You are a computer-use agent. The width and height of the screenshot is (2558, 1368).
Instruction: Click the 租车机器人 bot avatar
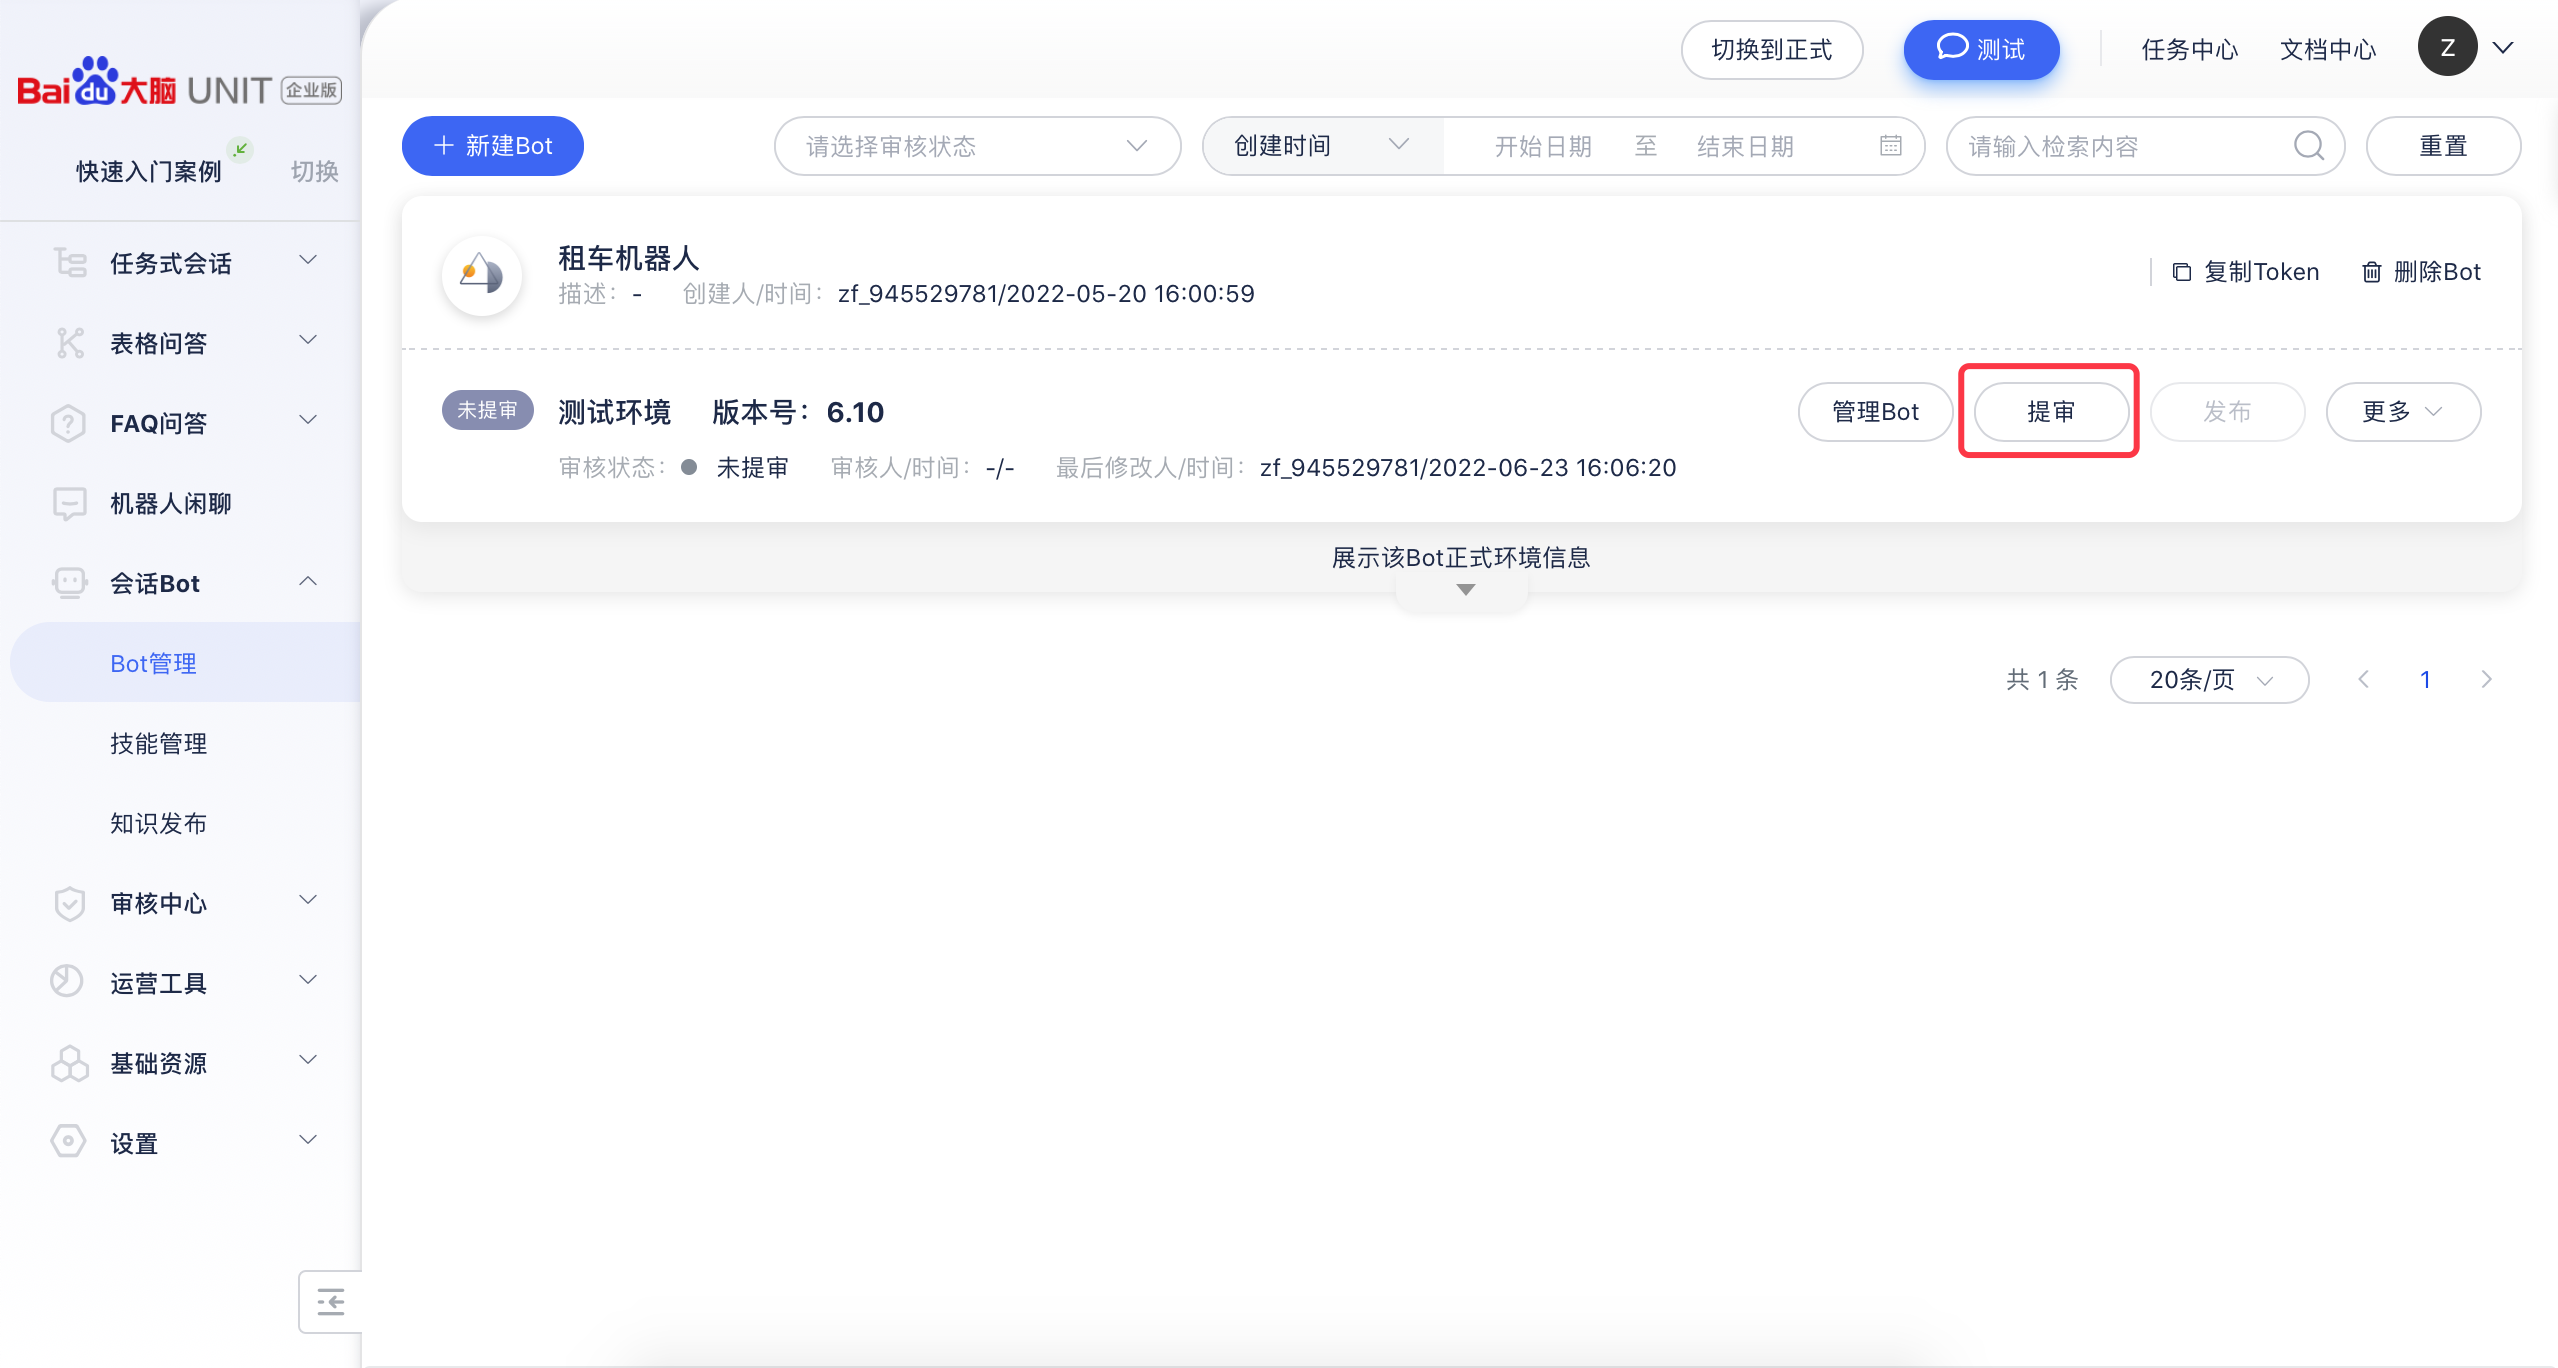tap(482, 275)
